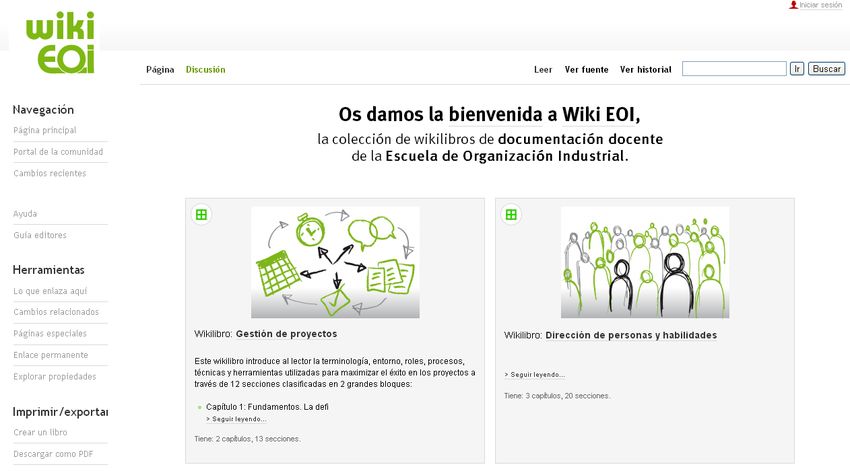850x471 pixels.
Task: Click the Gestión de proyectos illustration
Action: pos(335,262)
